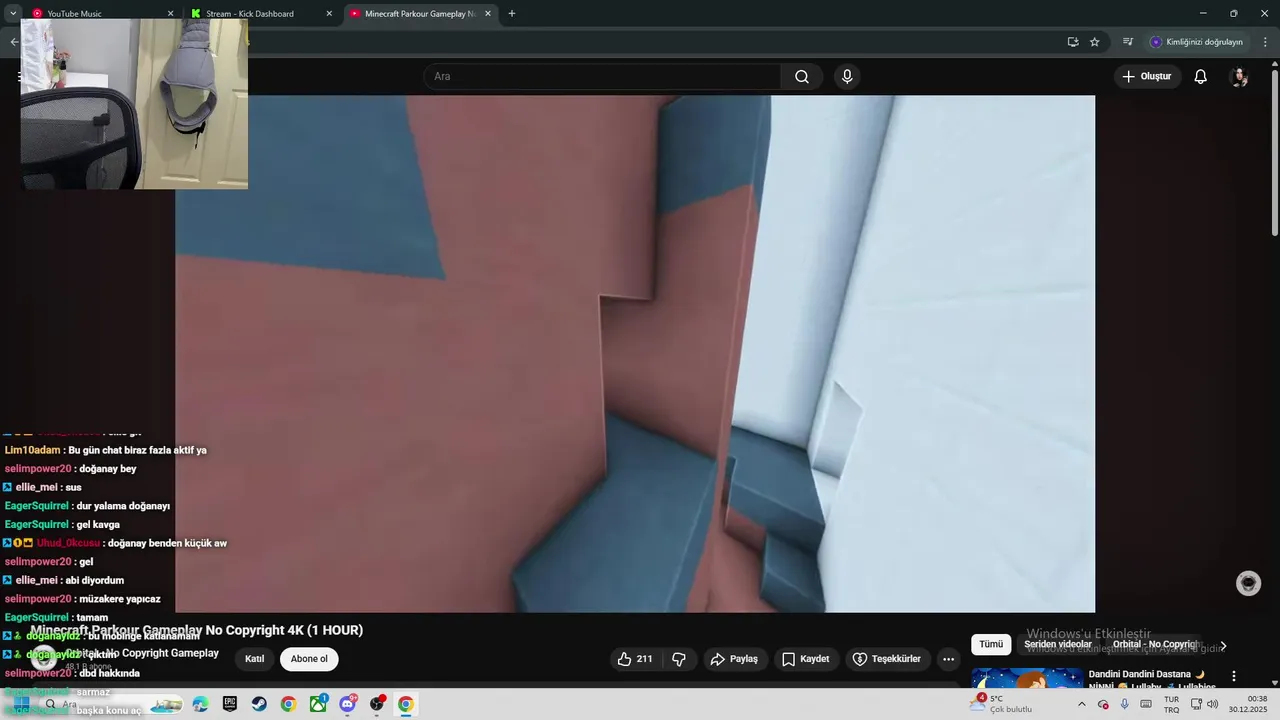Open the Dandini Dandini Dastana video thumbnail
Screen dimensions: 1280x720
pyautogui.click(x=1027, y=679)
